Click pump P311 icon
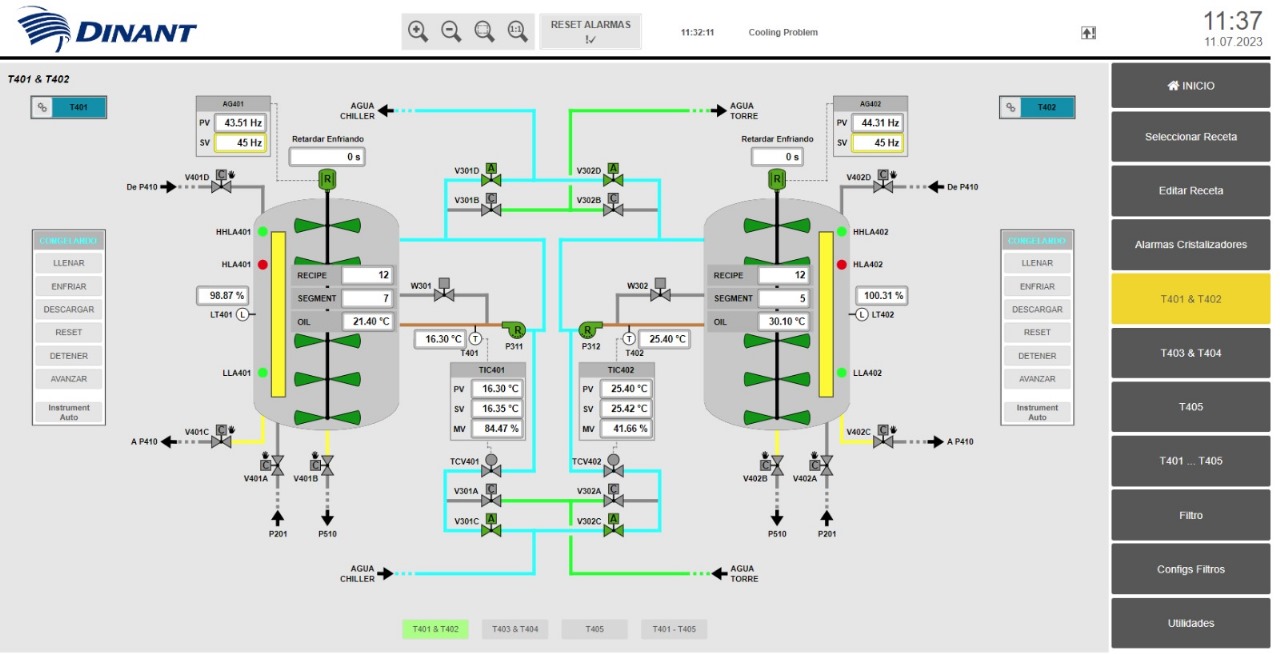Image resolution: width=1280 pixels, height=654 pixels. point(515,329)
